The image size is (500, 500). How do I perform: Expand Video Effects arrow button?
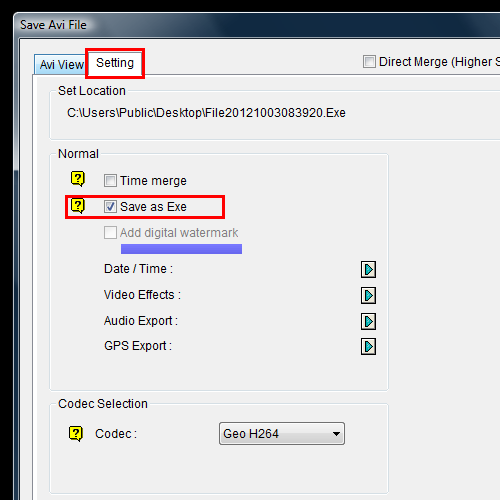(368, 295)
